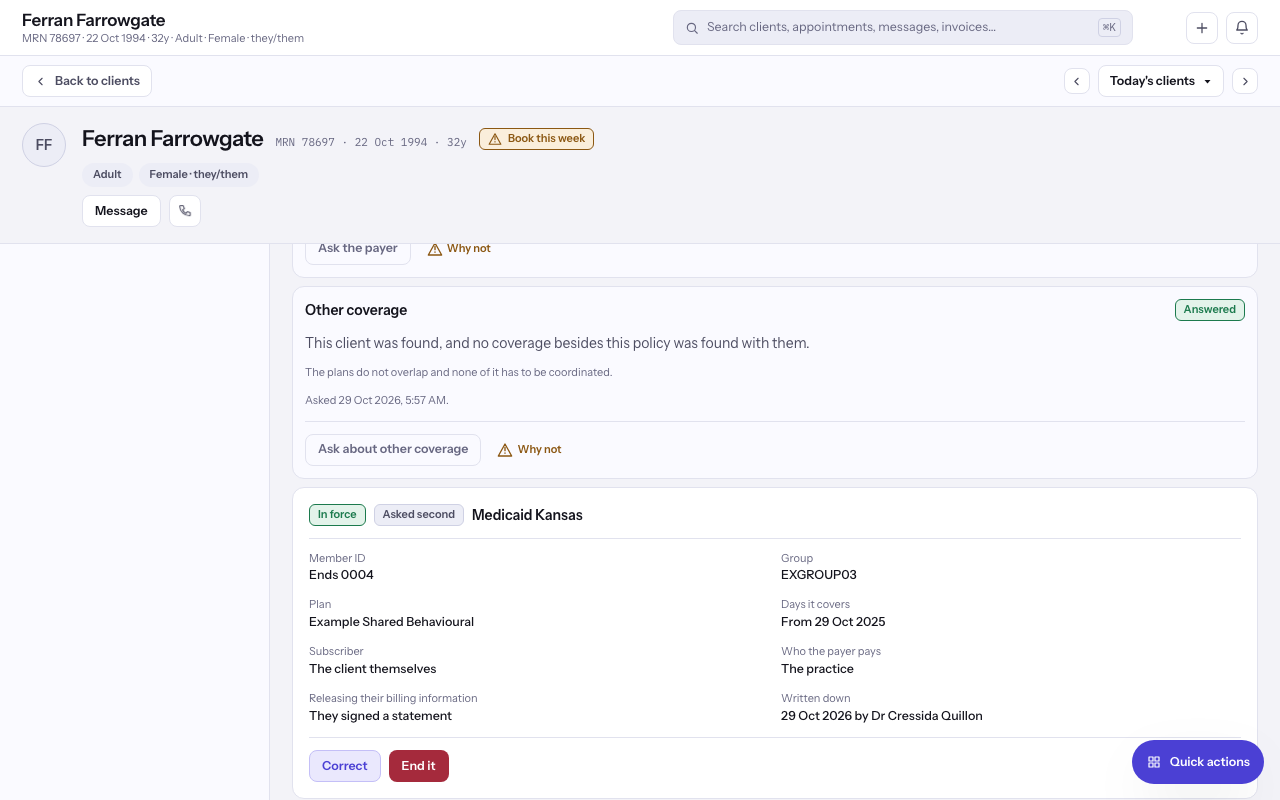Click payer pays value The practice
This screenshot has height=800, width=1280.
pyautogui.click(x=817, y=669)
